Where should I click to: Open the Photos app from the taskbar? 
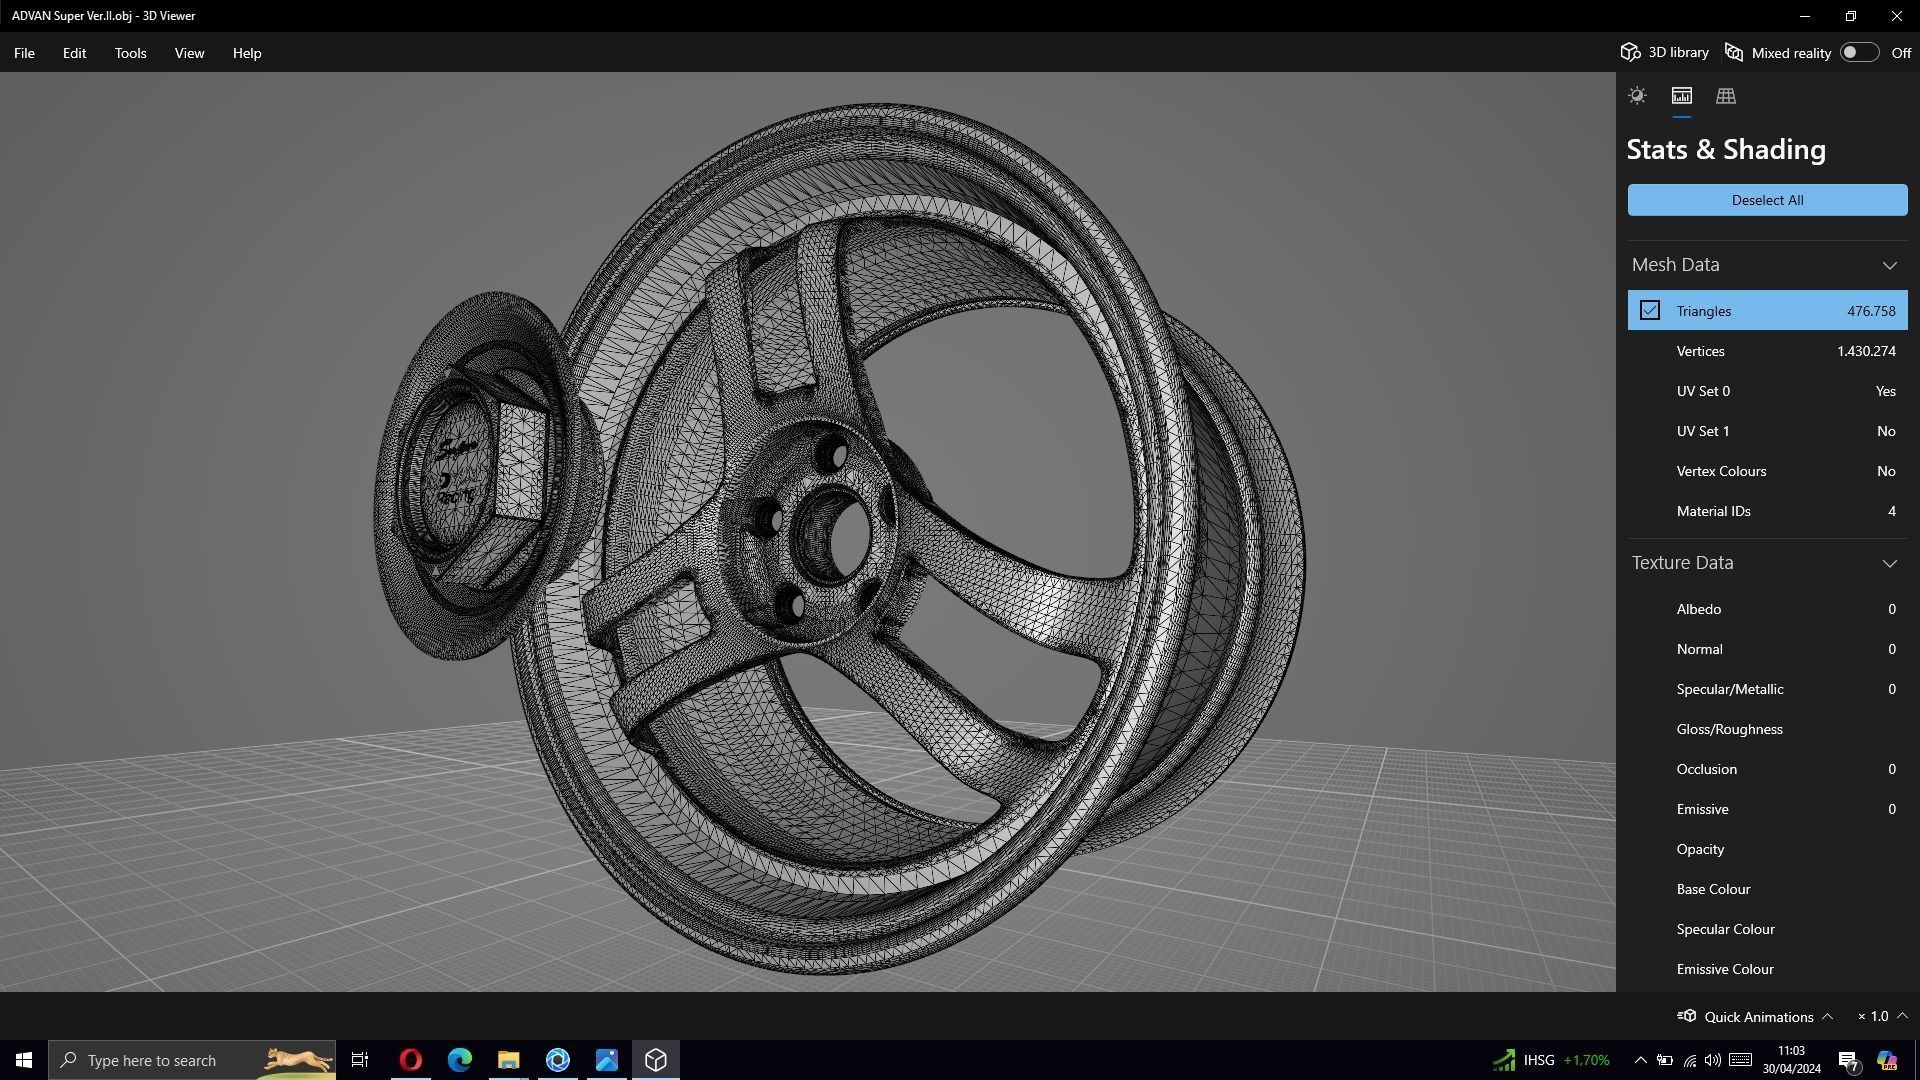606,1060
